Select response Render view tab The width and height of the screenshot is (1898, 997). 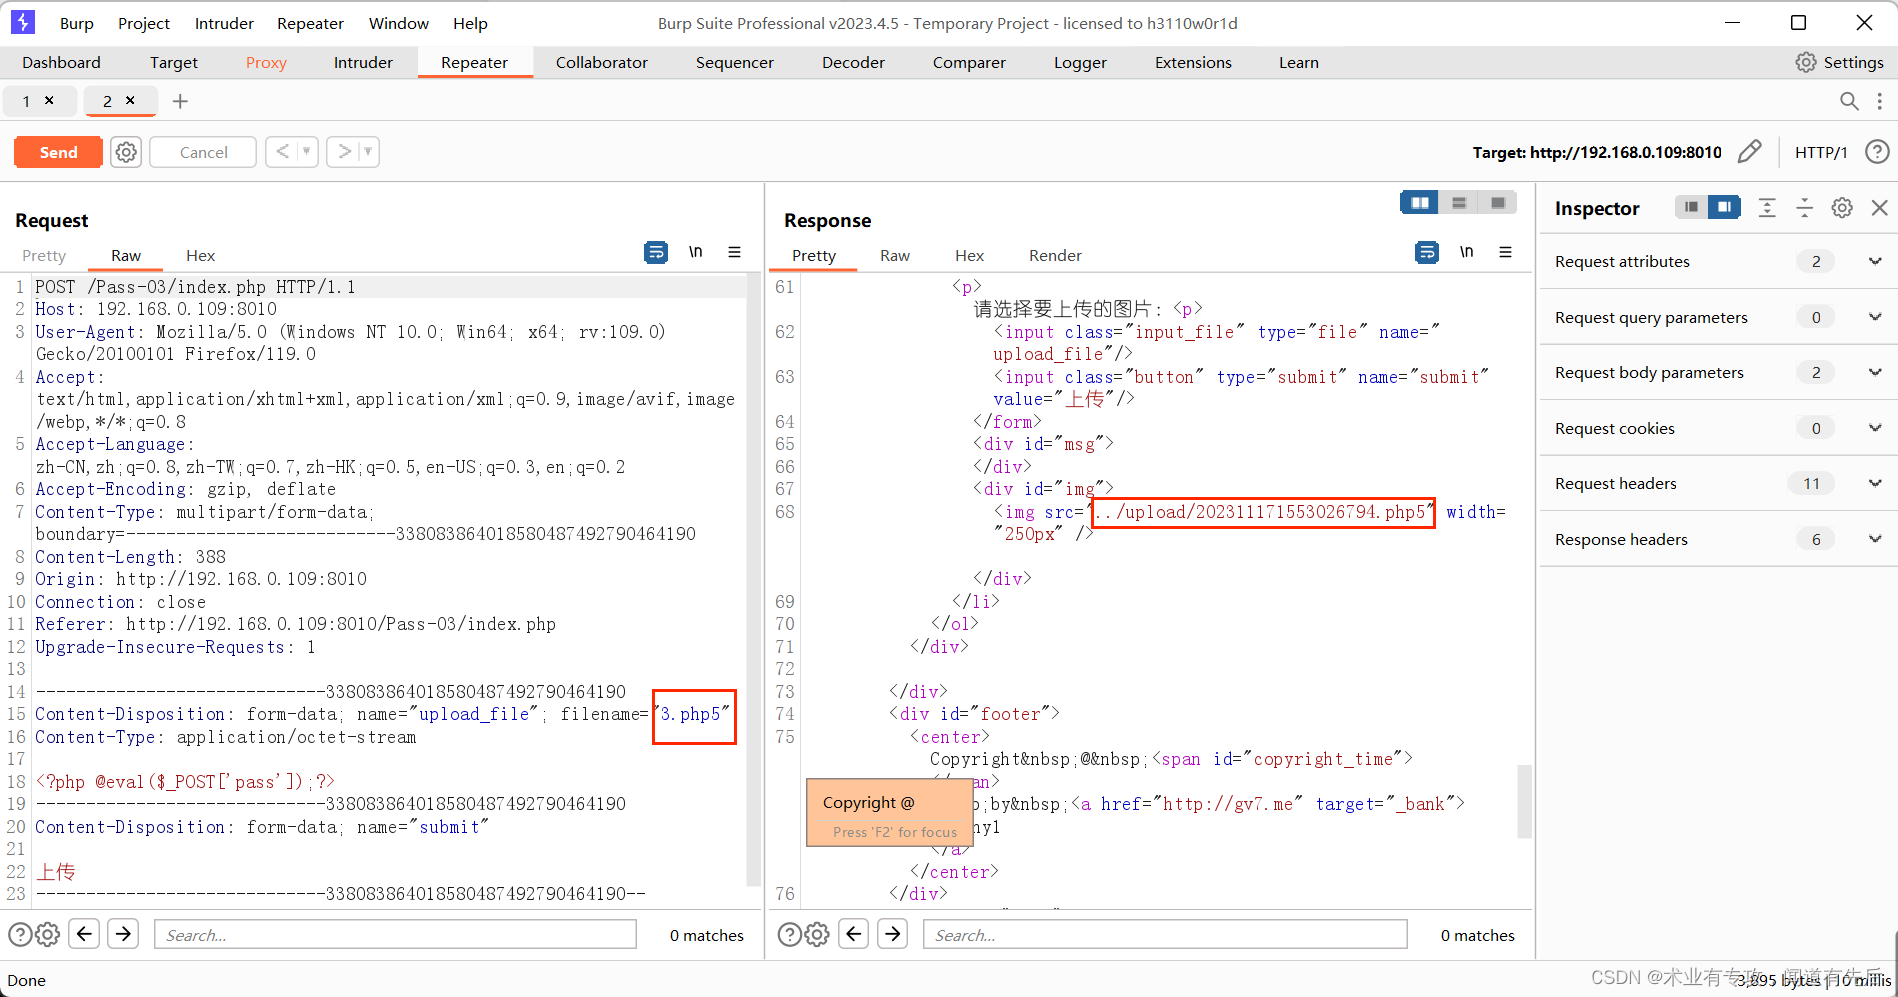pyautogui.click(x=1055, y=255)
